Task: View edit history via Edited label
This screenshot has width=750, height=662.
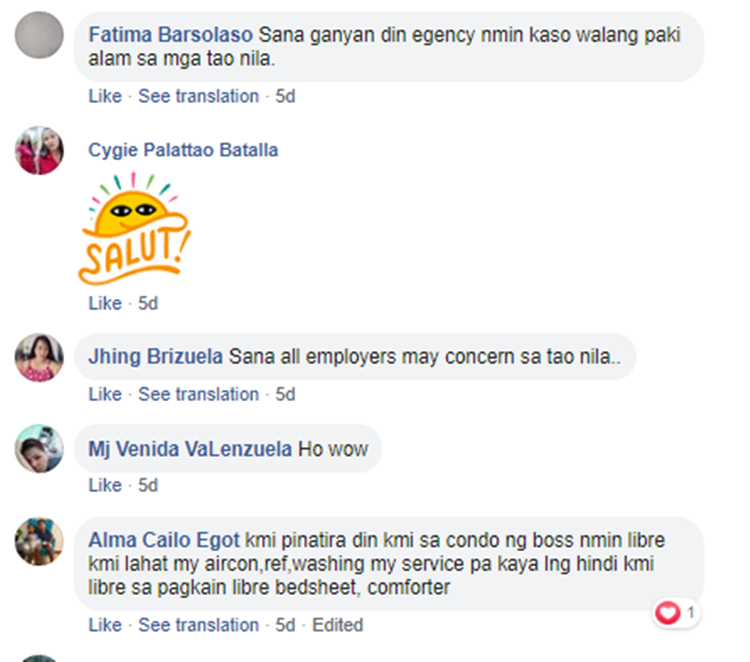Action: pos(338,625)
